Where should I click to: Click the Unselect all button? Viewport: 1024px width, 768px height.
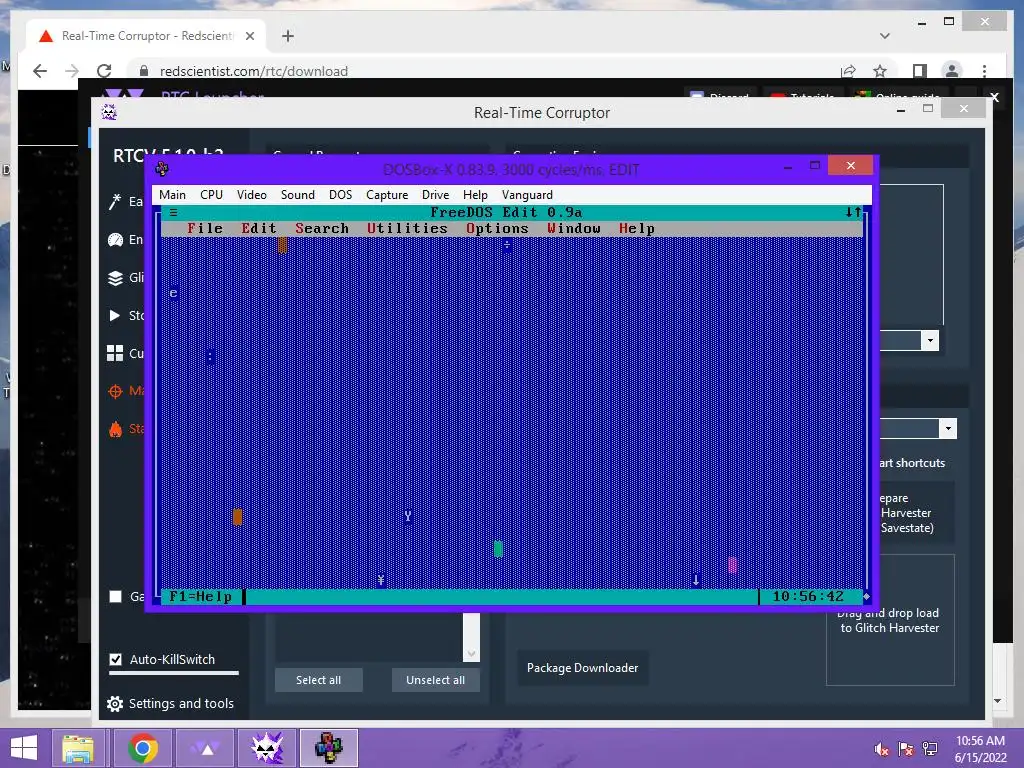pyautogui.click(x=436, y=680)
